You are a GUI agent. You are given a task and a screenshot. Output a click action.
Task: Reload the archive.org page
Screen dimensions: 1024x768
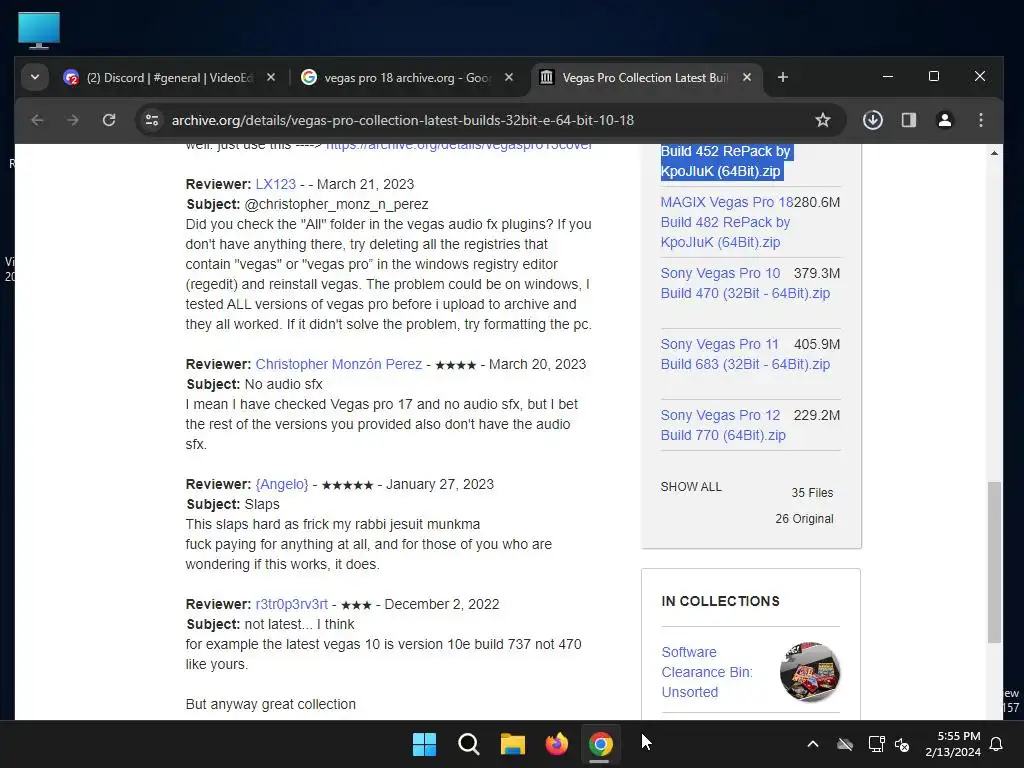(109, 120)
